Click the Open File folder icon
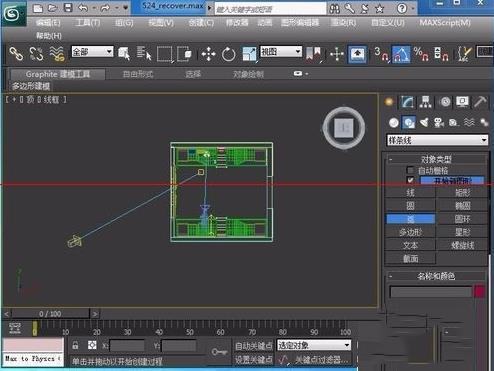This screenshot has width=494, height=371. (x=52, y=8)
